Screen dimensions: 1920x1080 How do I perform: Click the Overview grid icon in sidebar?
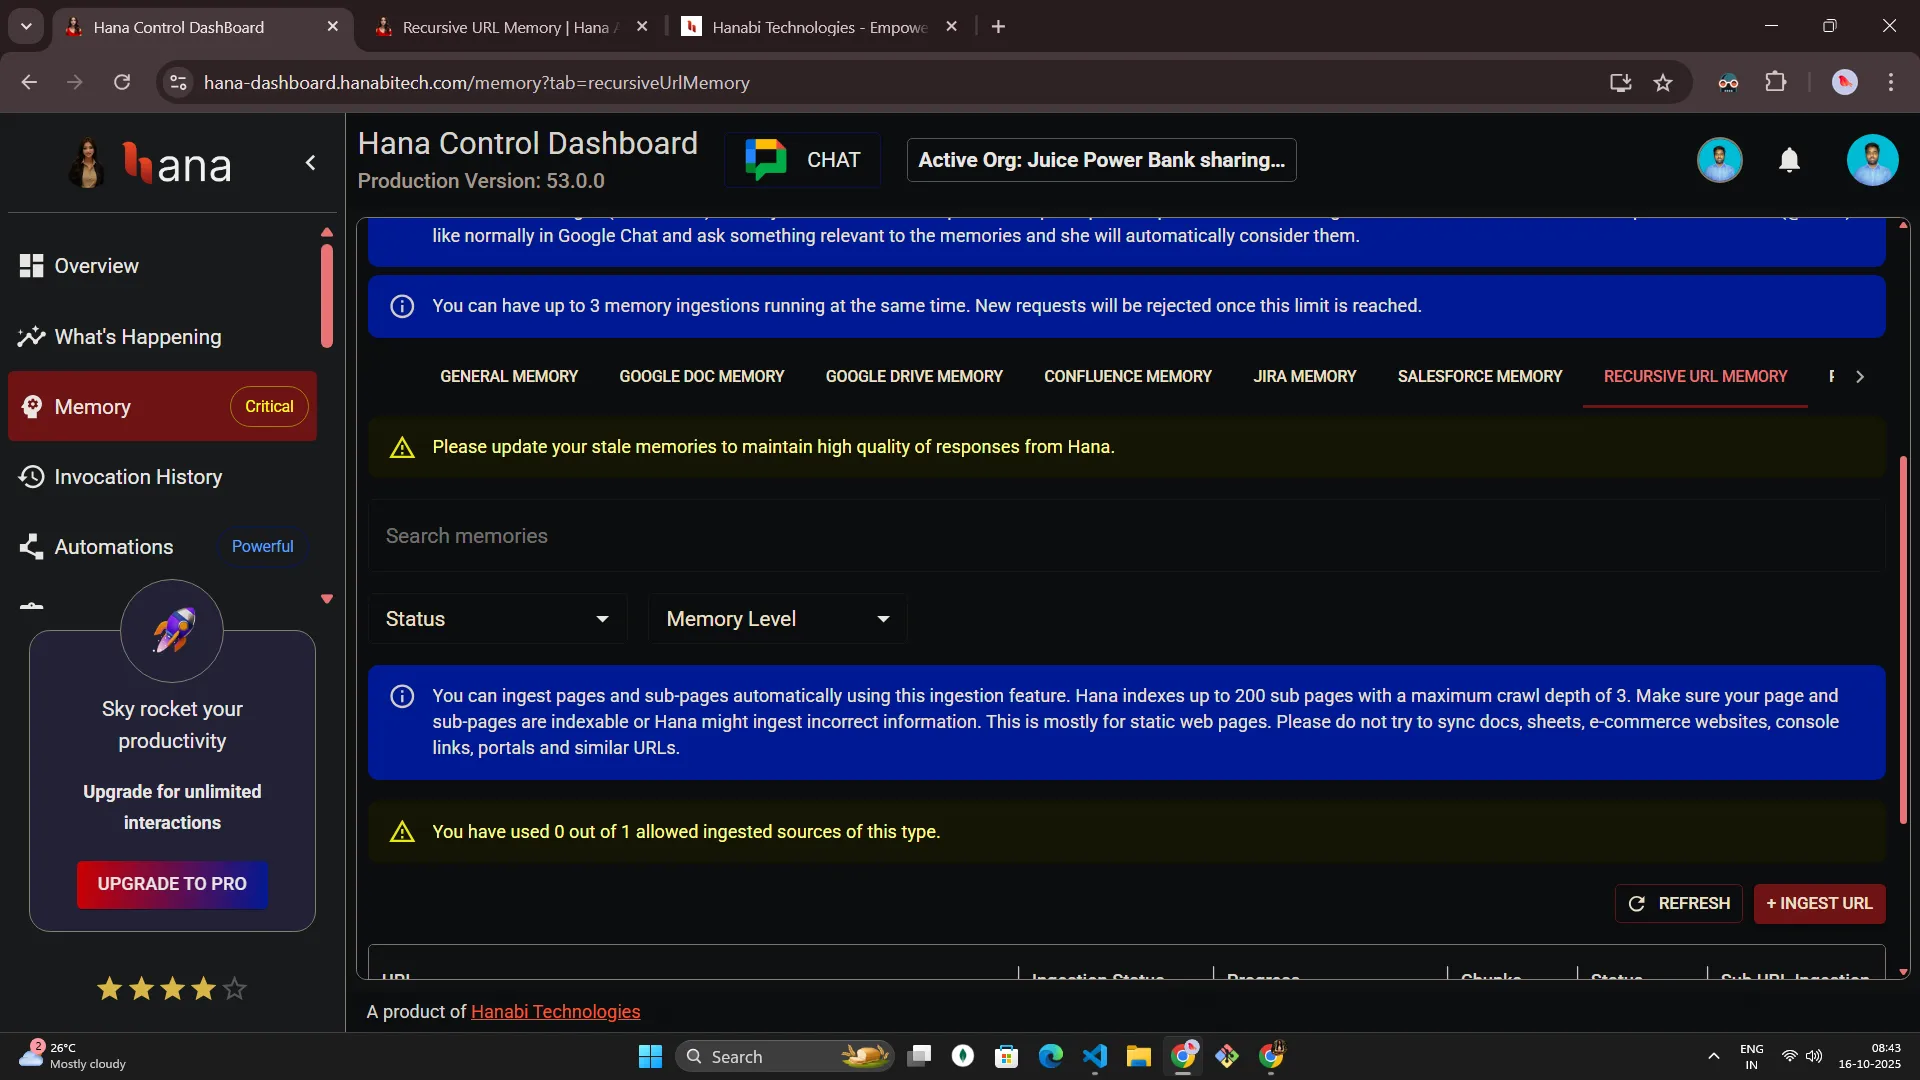[31, 266]
